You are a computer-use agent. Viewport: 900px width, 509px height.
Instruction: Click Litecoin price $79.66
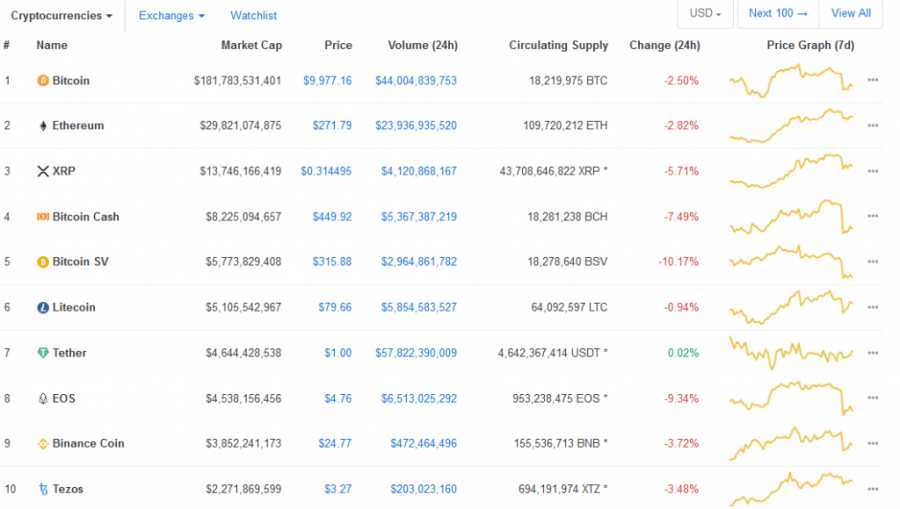tap(335, 307)
